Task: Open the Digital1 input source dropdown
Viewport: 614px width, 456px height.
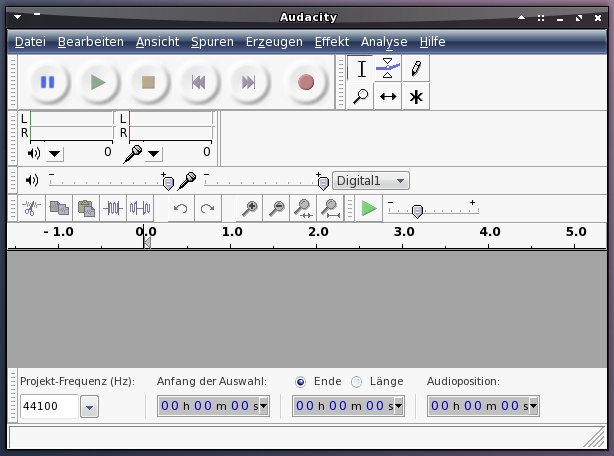Action: [371, 181]
